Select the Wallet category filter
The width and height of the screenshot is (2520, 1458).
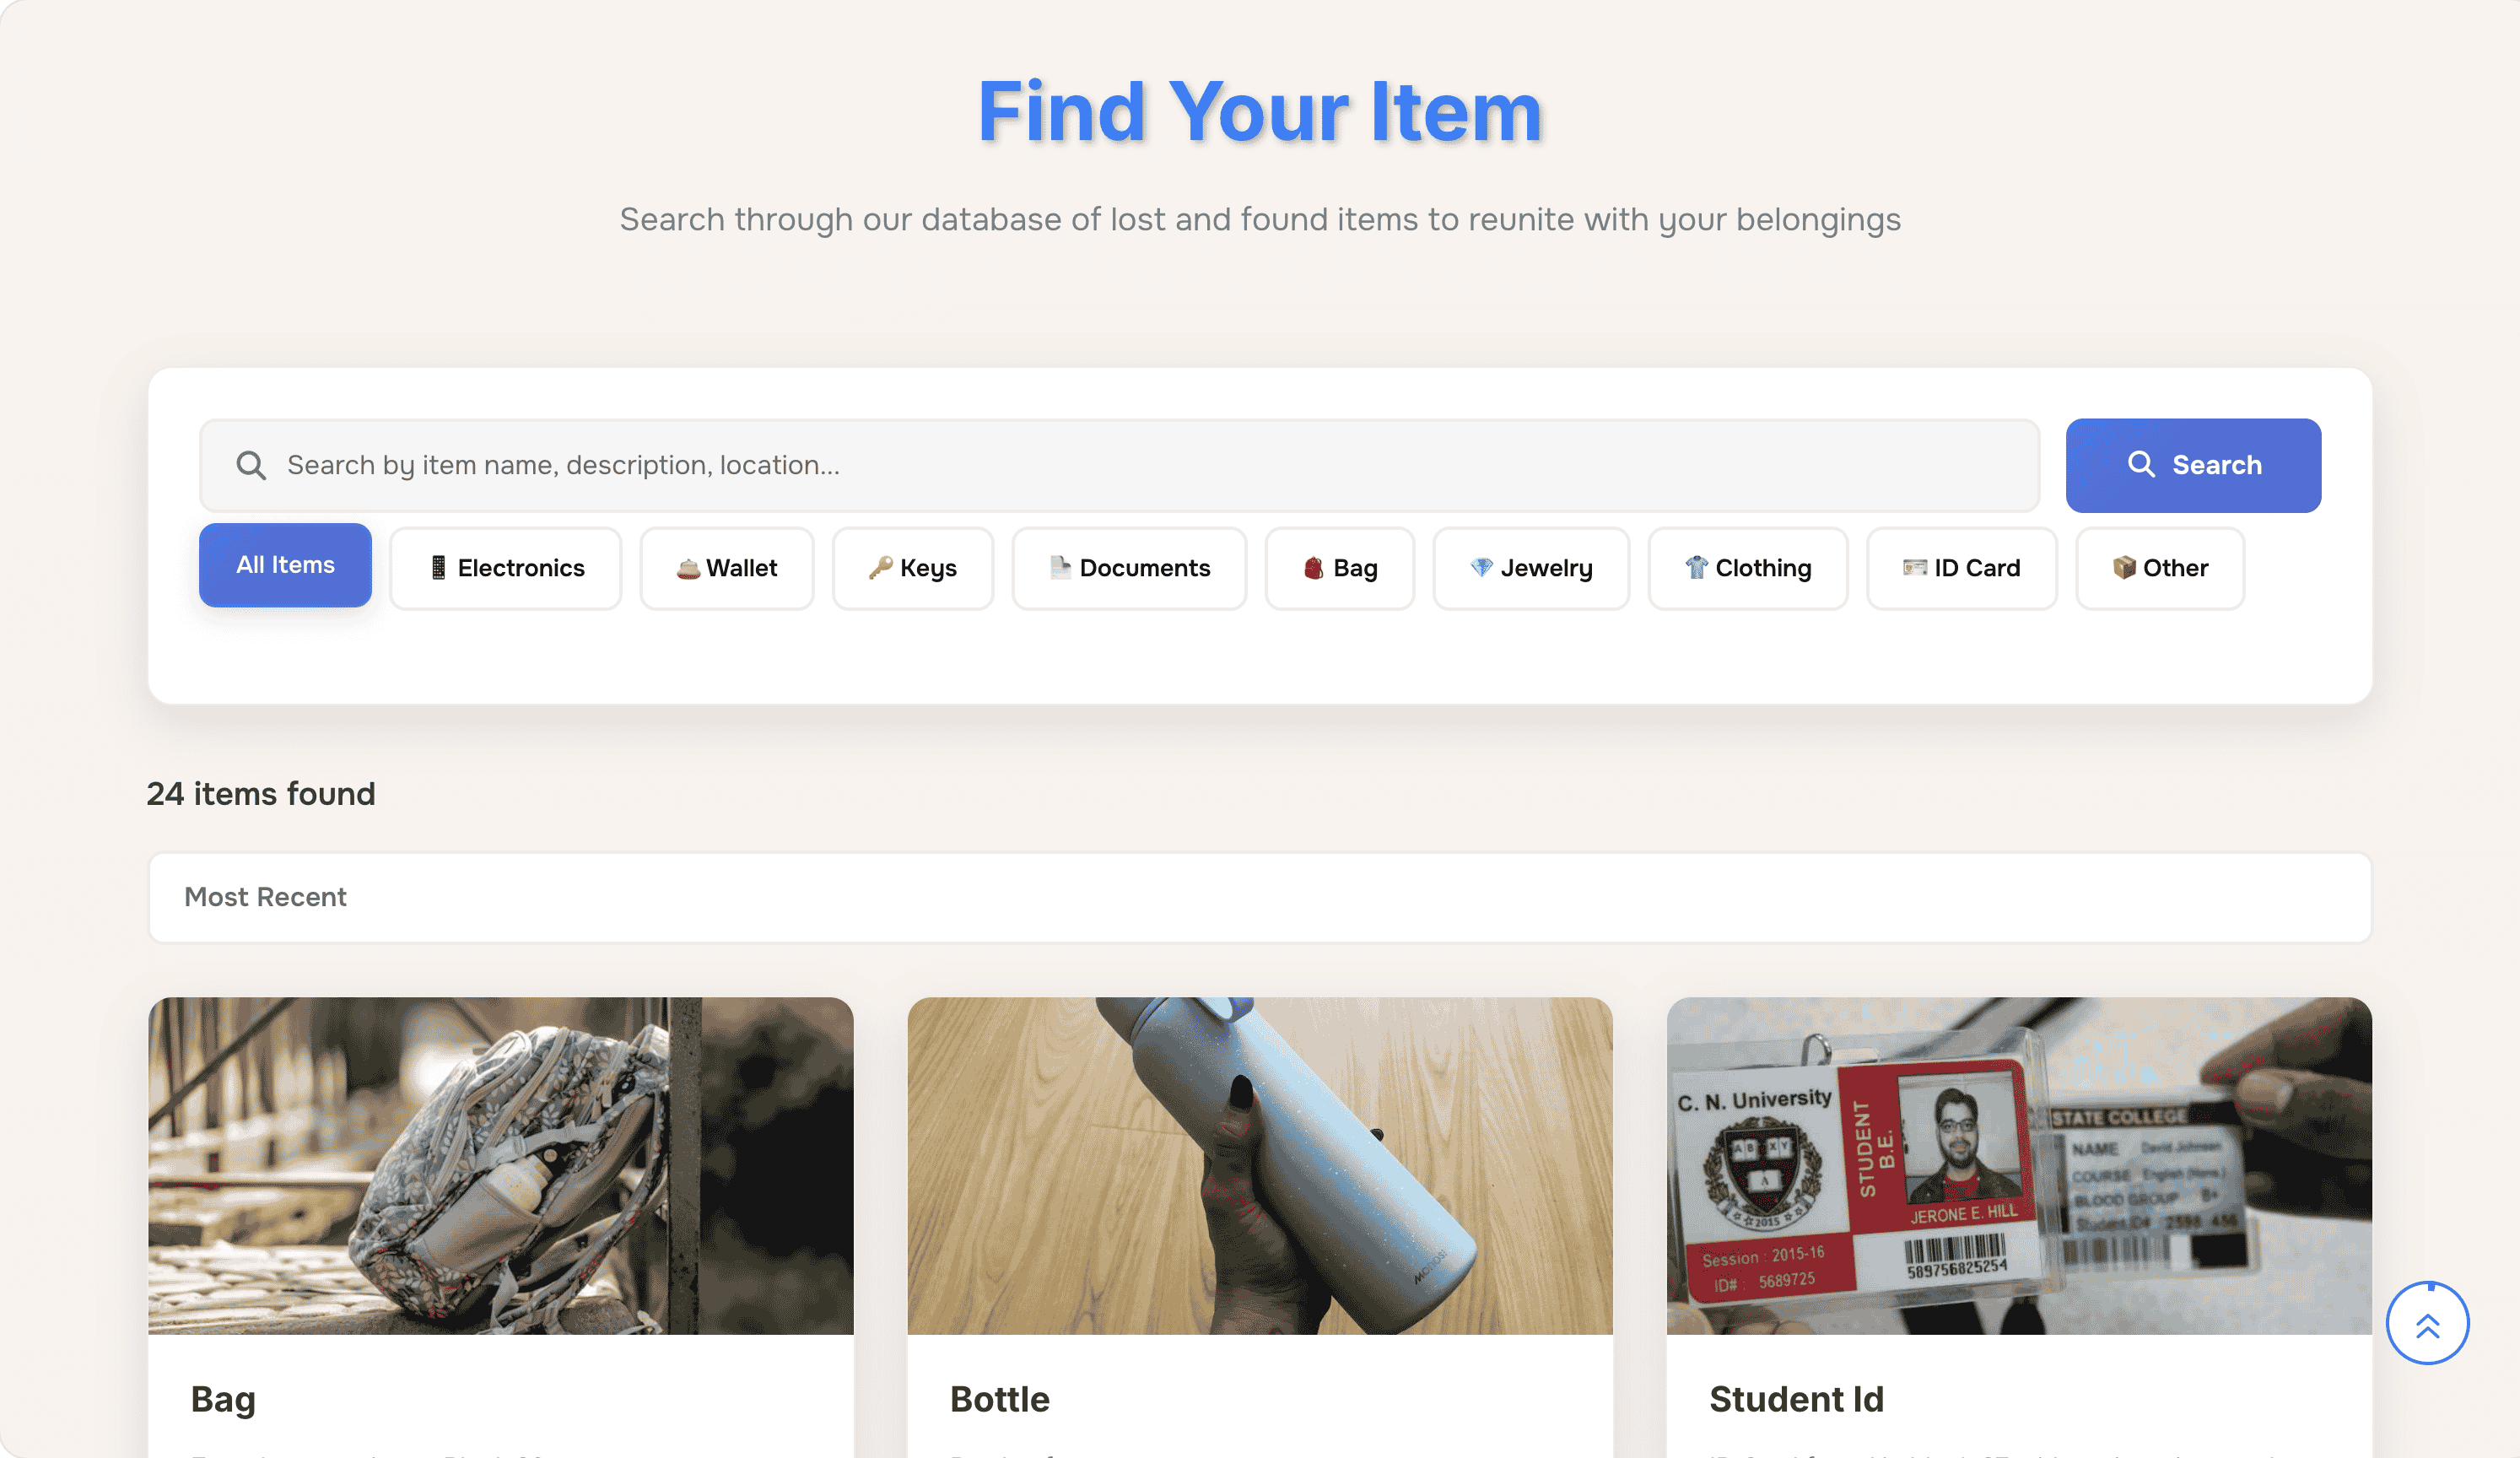point(727,568)
